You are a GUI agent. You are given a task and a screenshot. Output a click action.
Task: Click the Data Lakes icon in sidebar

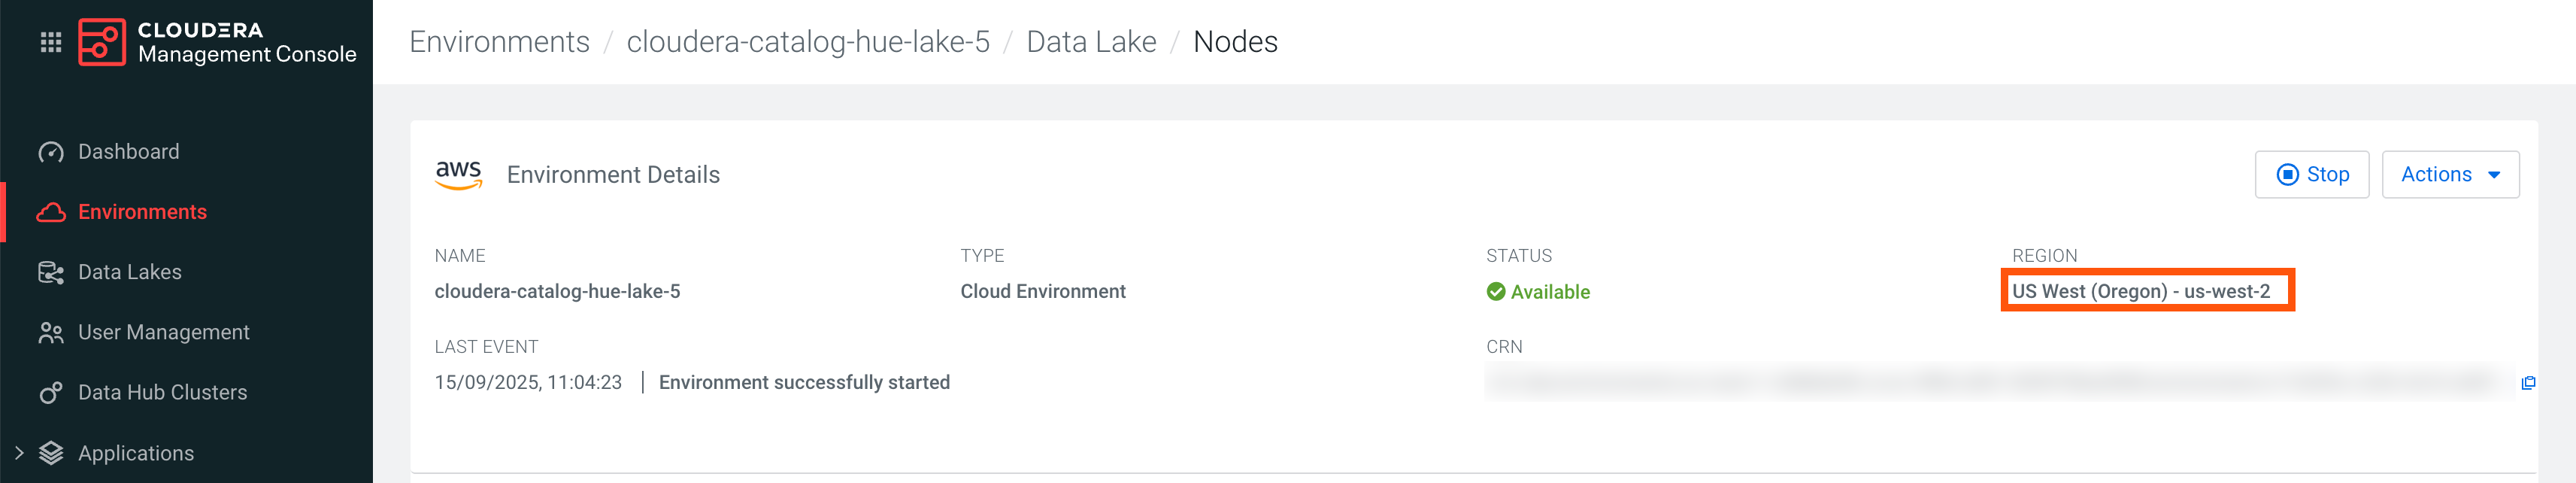(51, 272)
